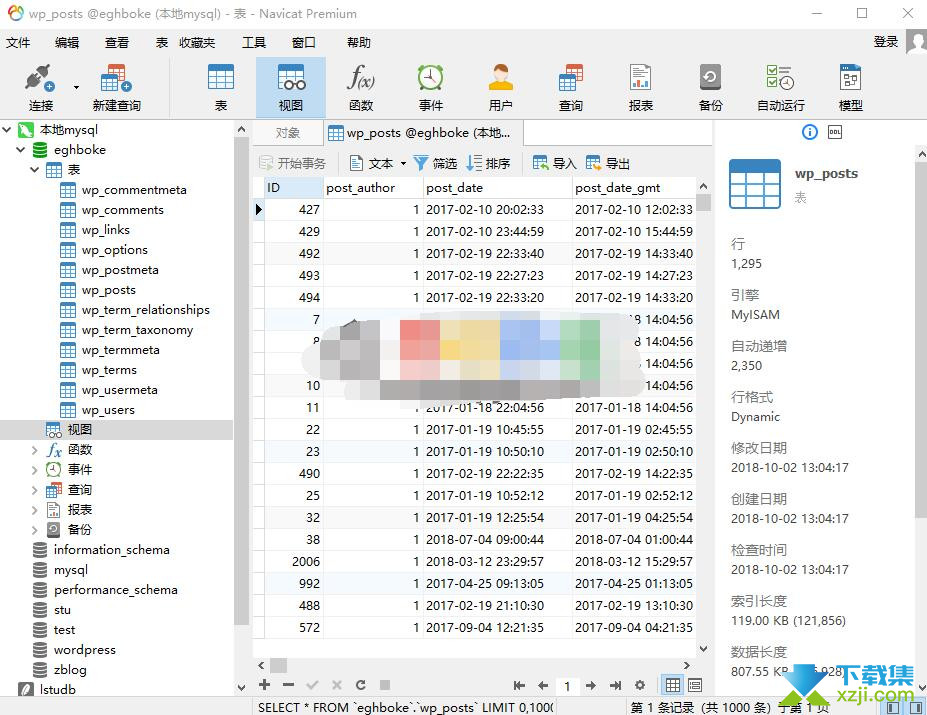
Task: Click the add record plus icon
Action: point(264,685)
